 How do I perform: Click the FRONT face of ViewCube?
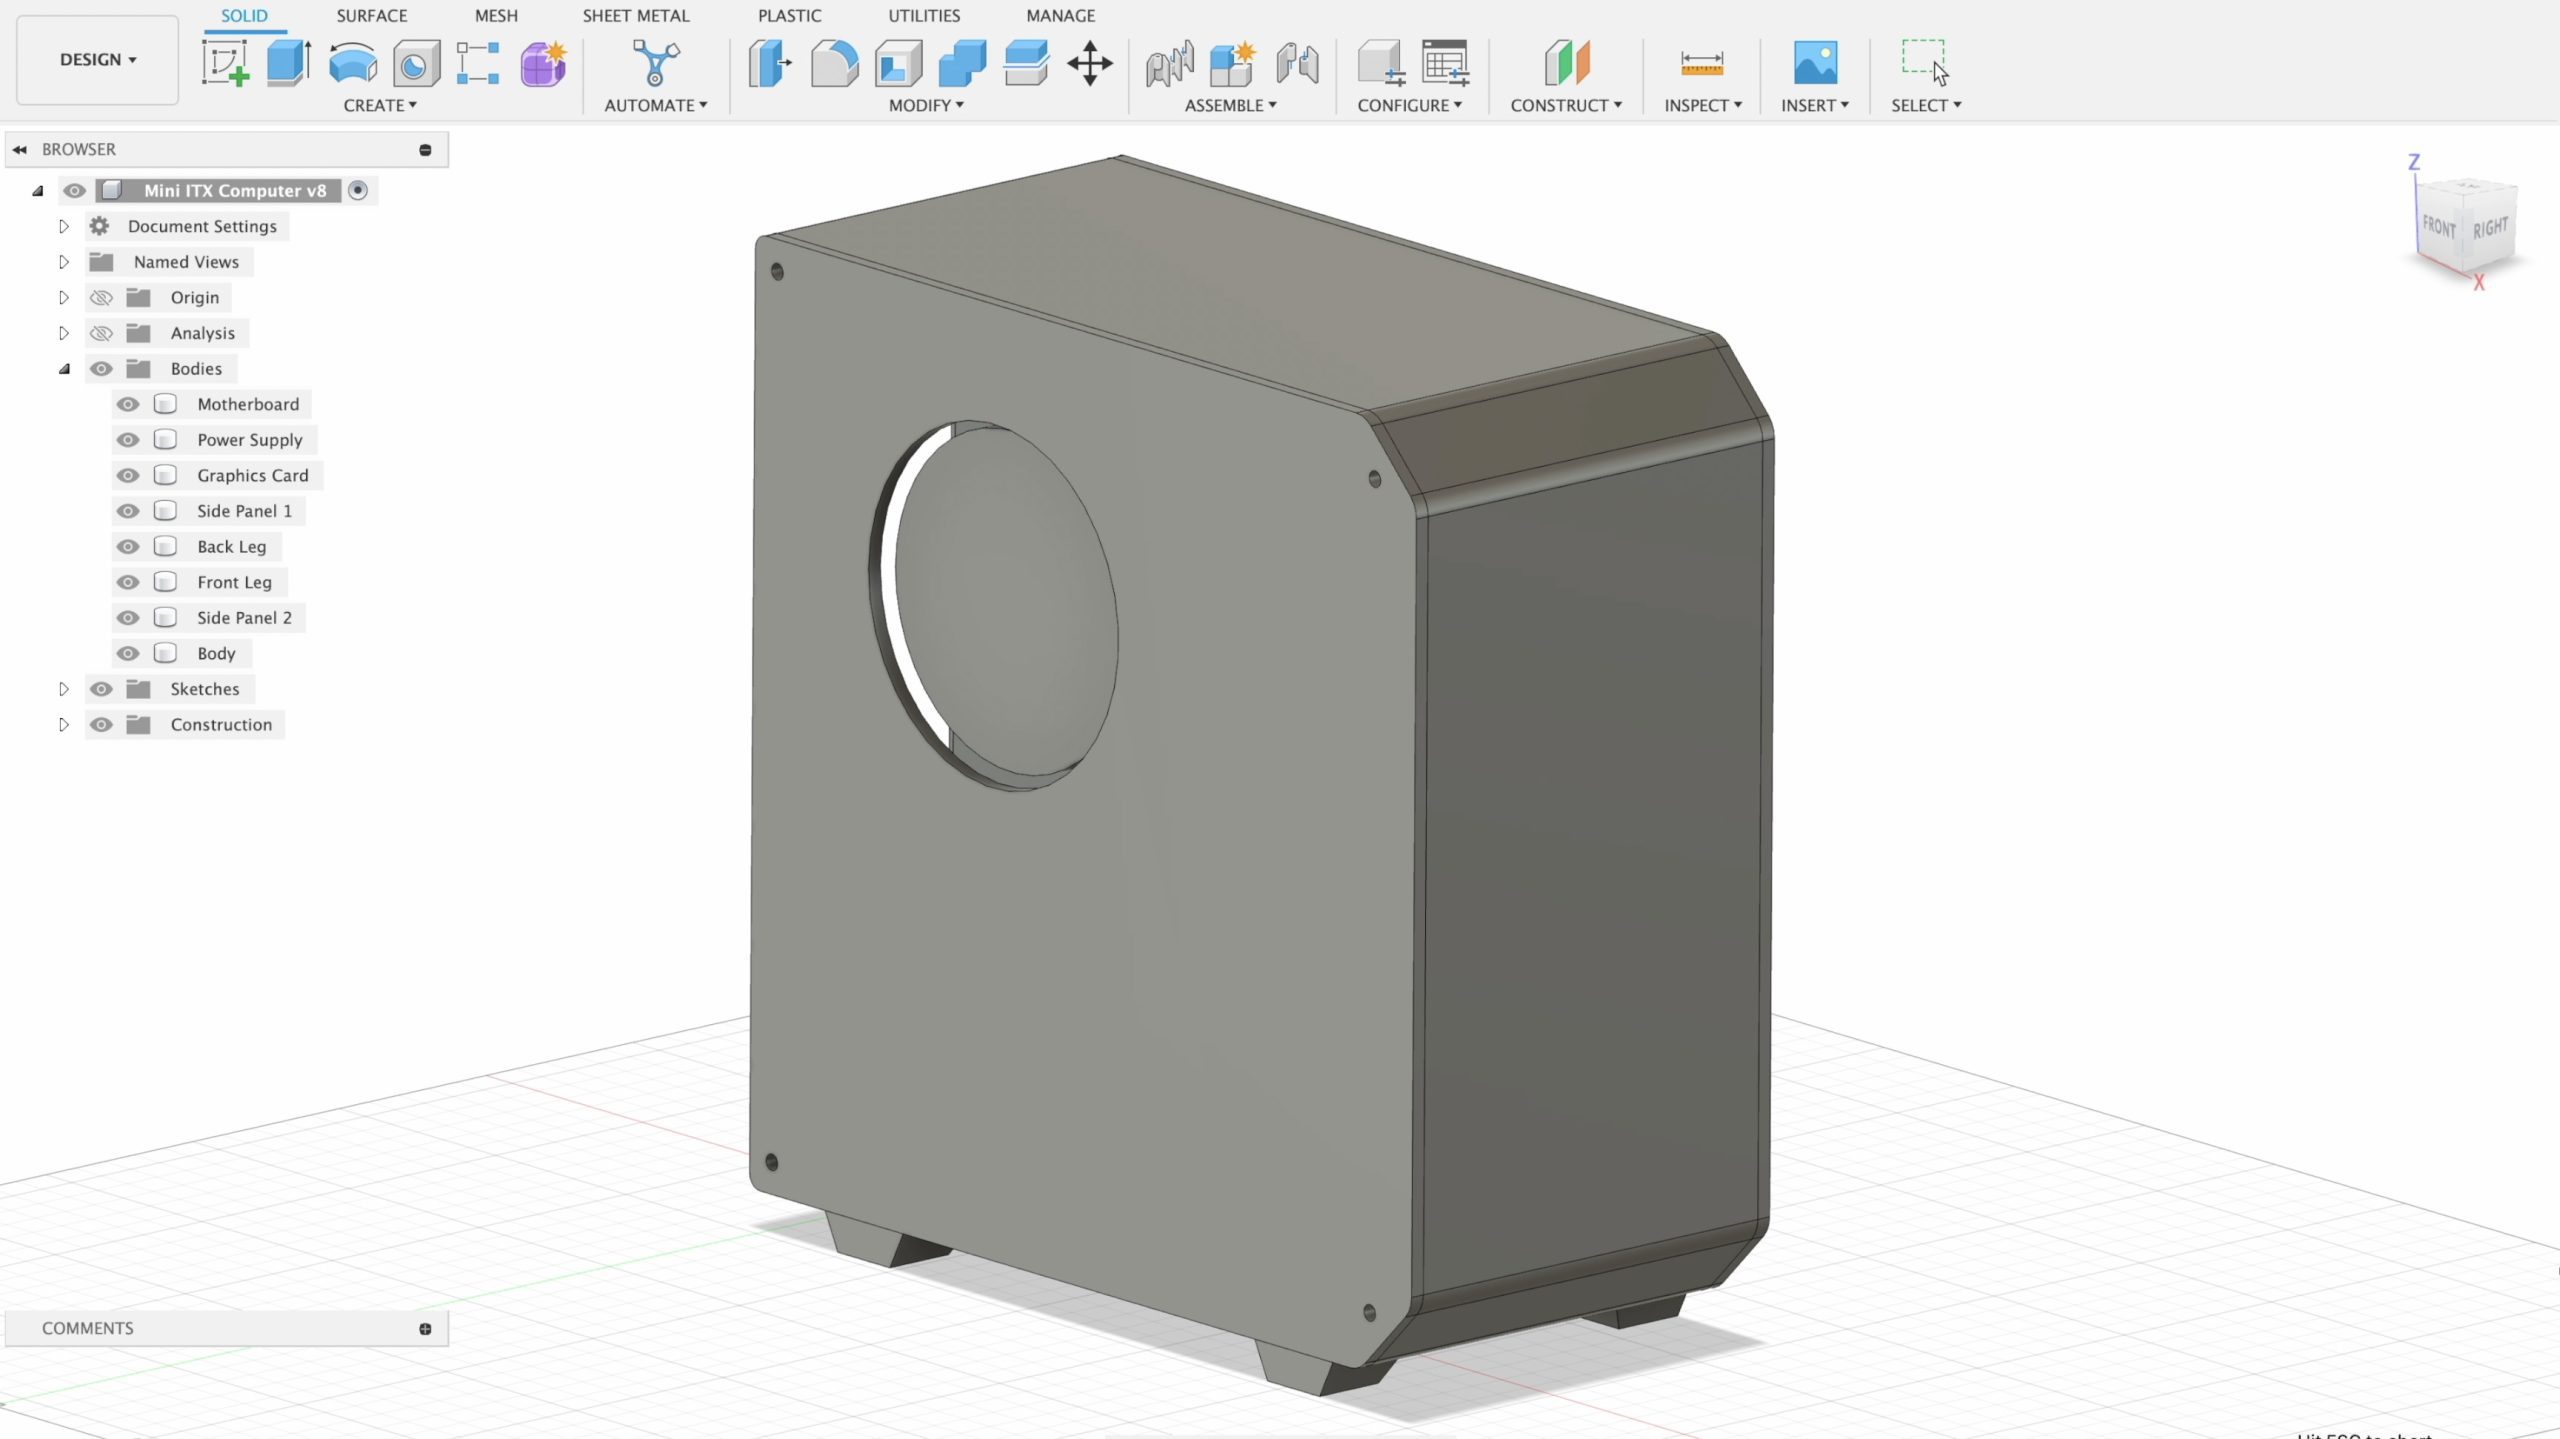[x=2438, y=228]
